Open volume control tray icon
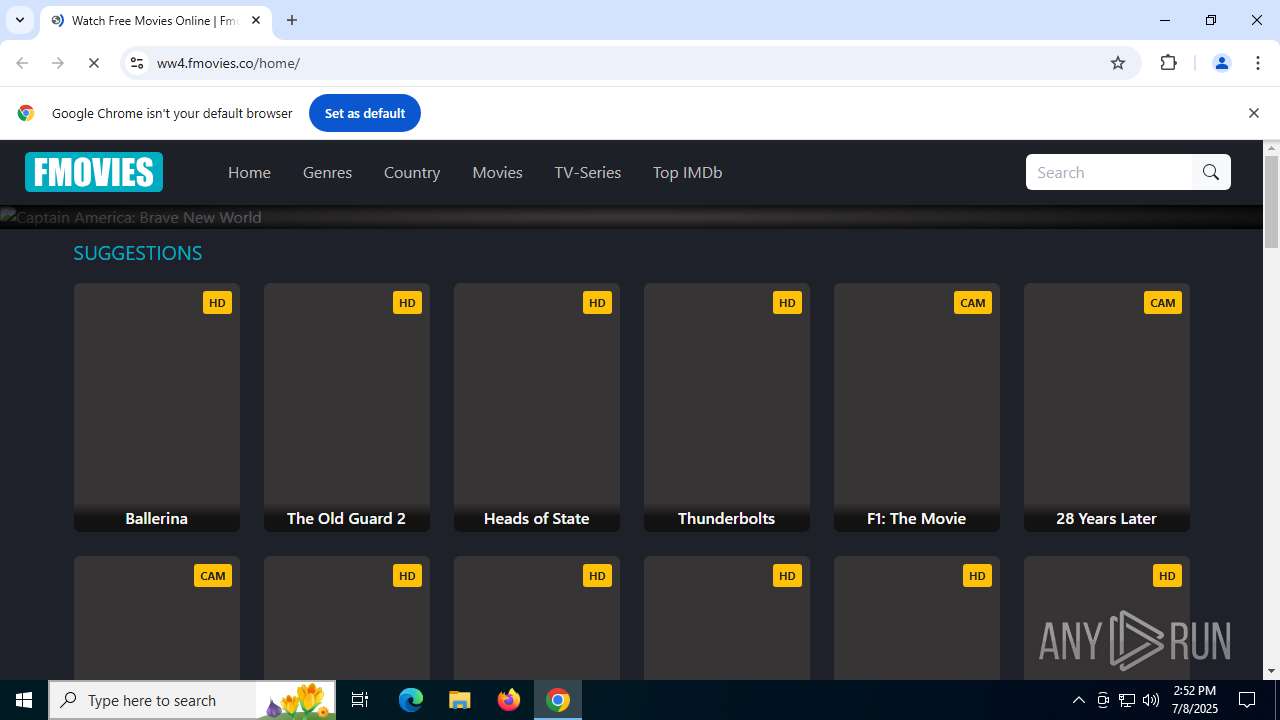 [1151, 700]
